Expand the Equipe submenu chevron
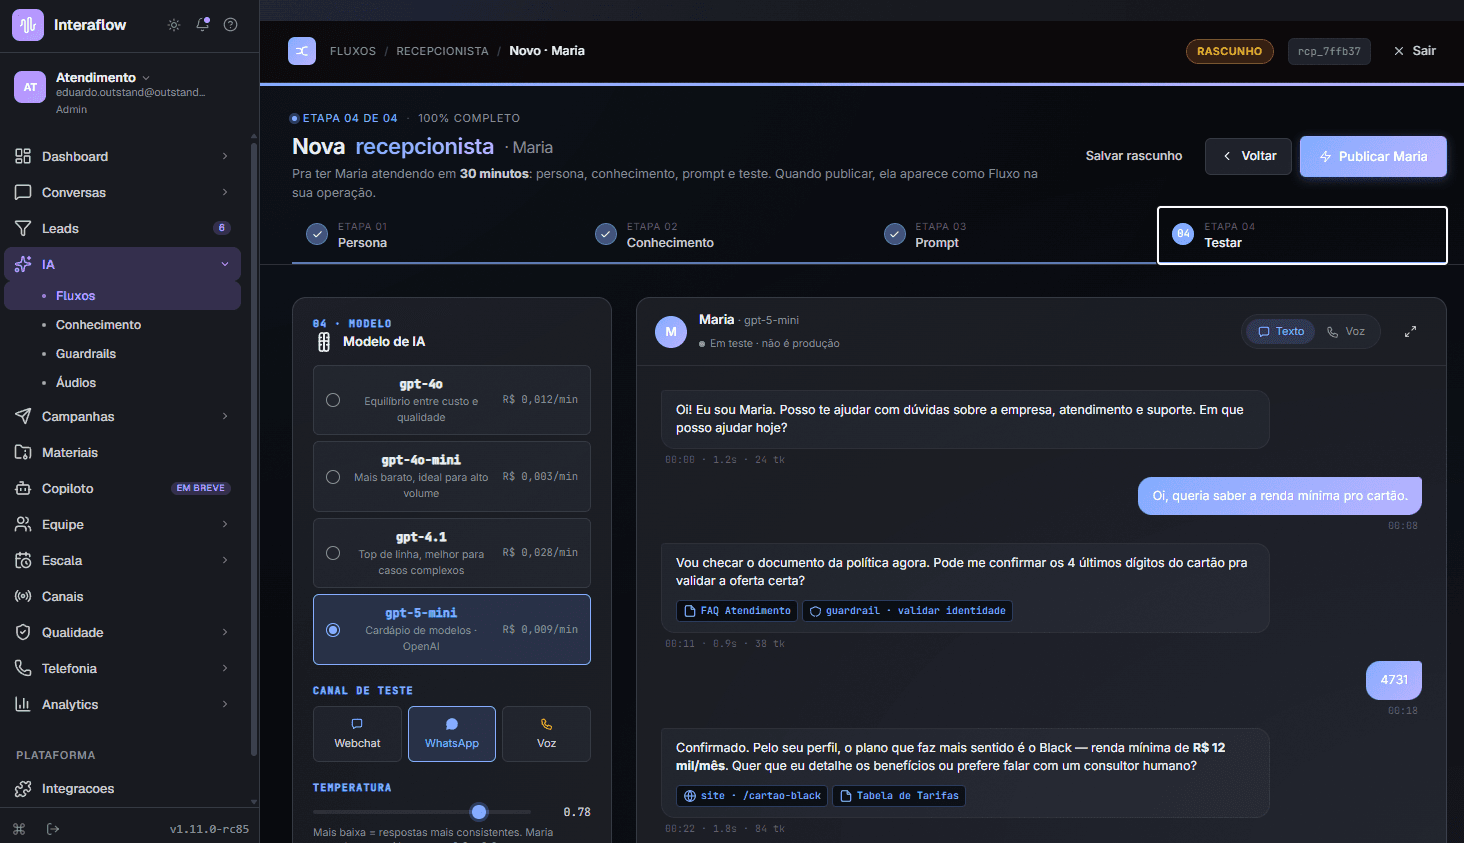Screen dimensions: 1464x843 pos(225,524)
